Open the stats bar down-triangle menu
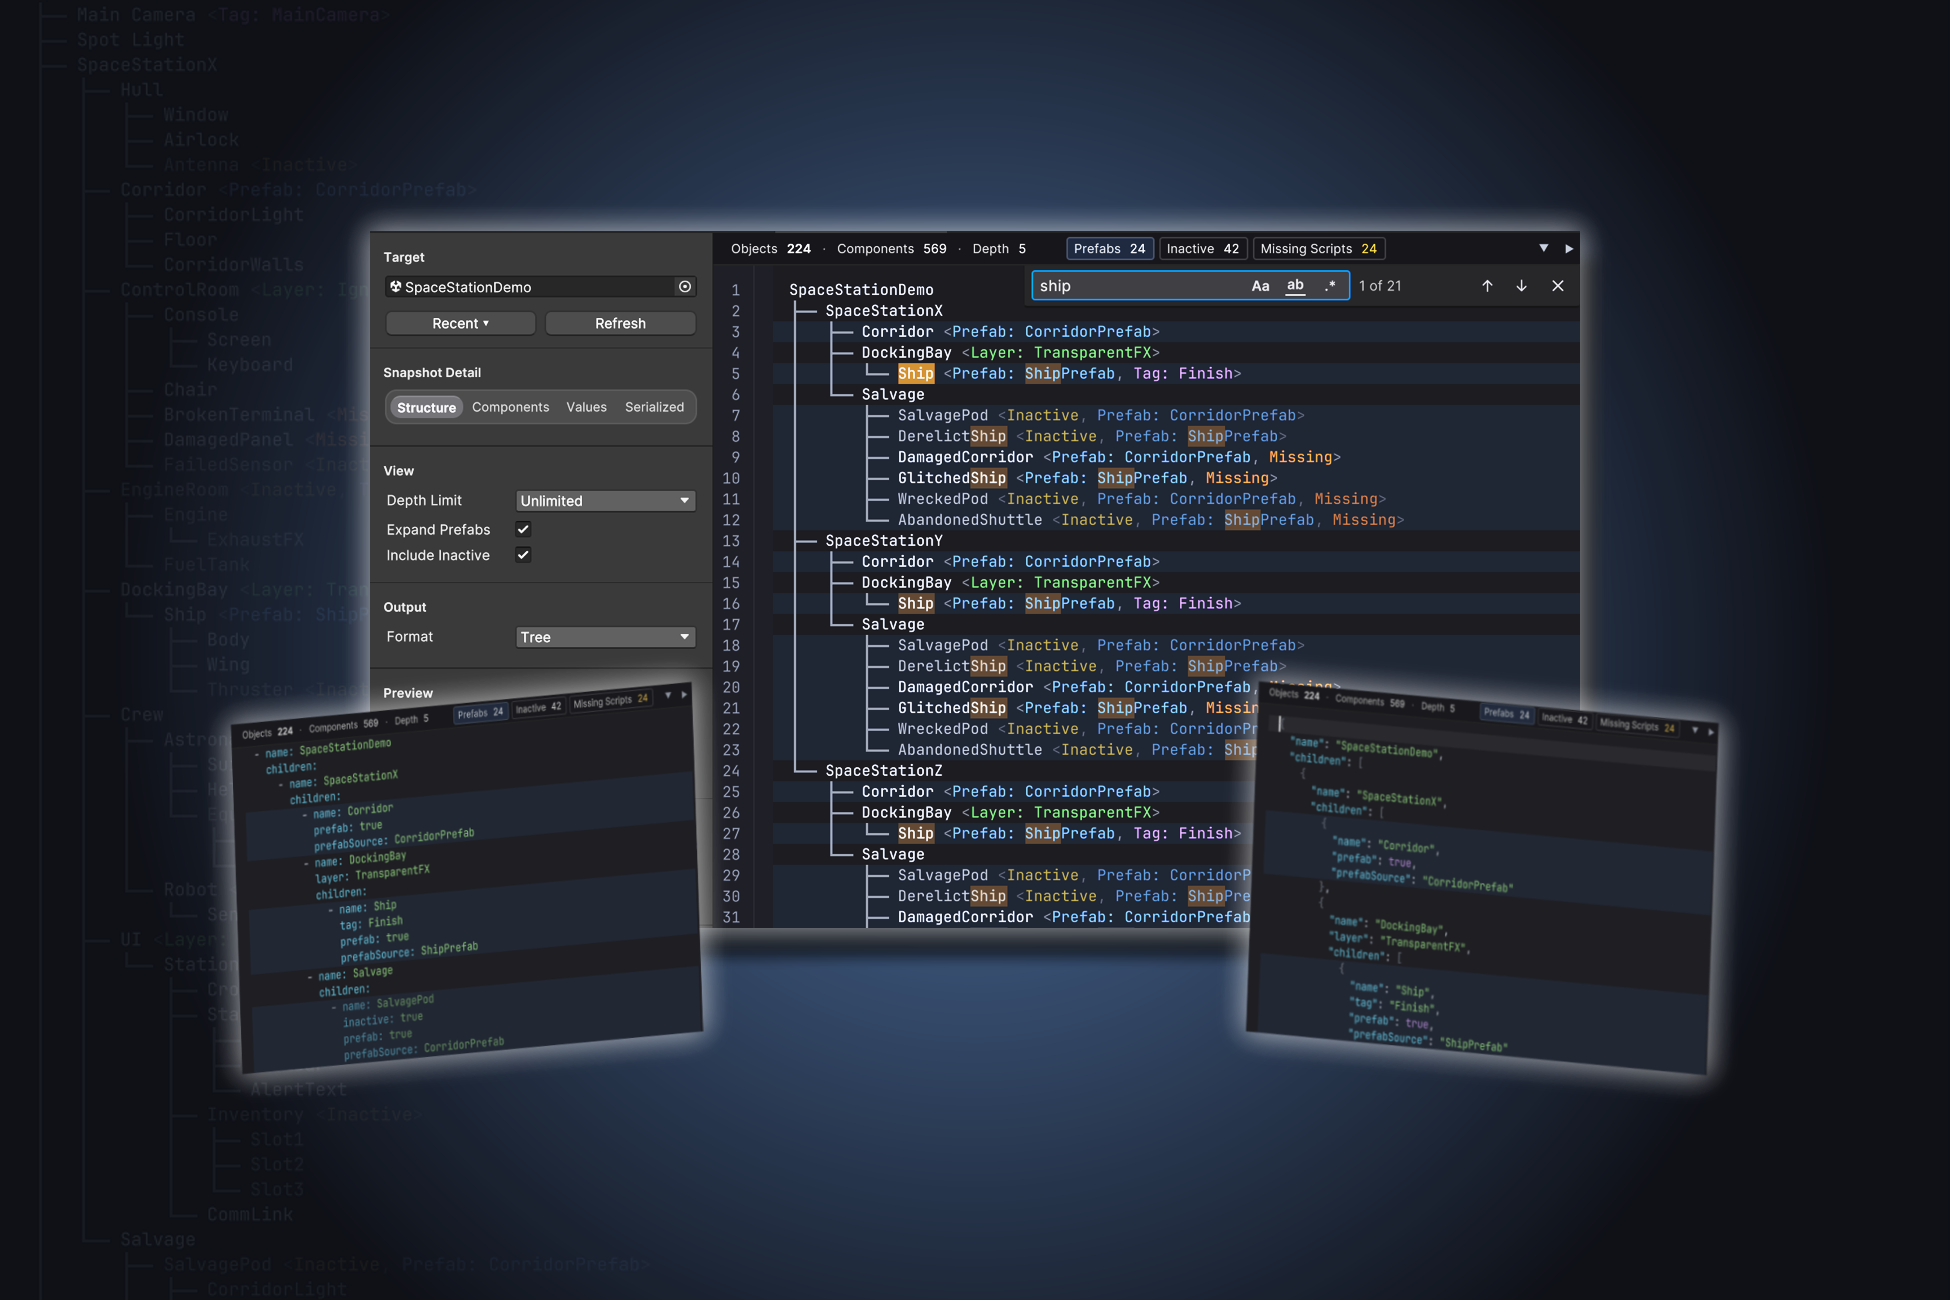This screenshot has width=1950, height=1300. coord(1544,248)
